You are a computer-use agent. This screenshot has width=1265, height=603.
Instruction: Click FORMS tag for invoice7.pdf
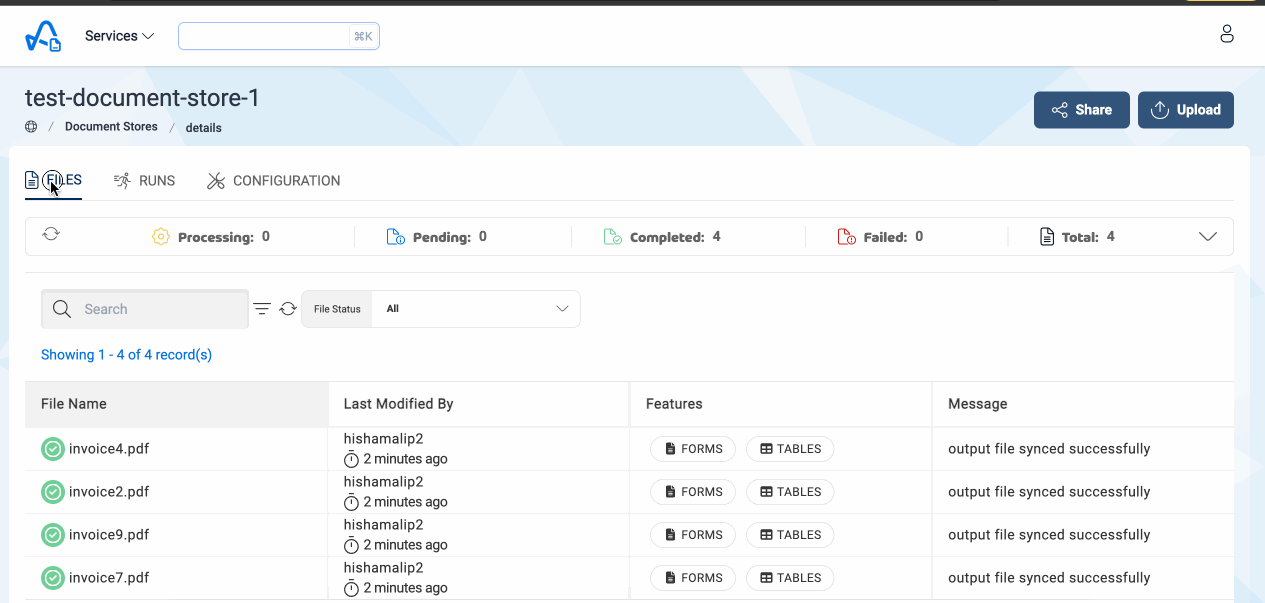[x=693, y=578]
